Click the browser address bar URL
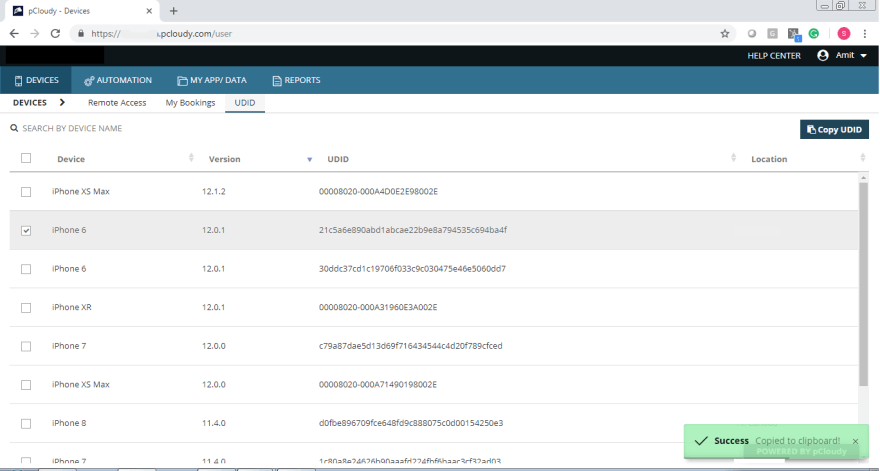Image resolution: width=880 pixels, height=471 pixels. (162, 34)
